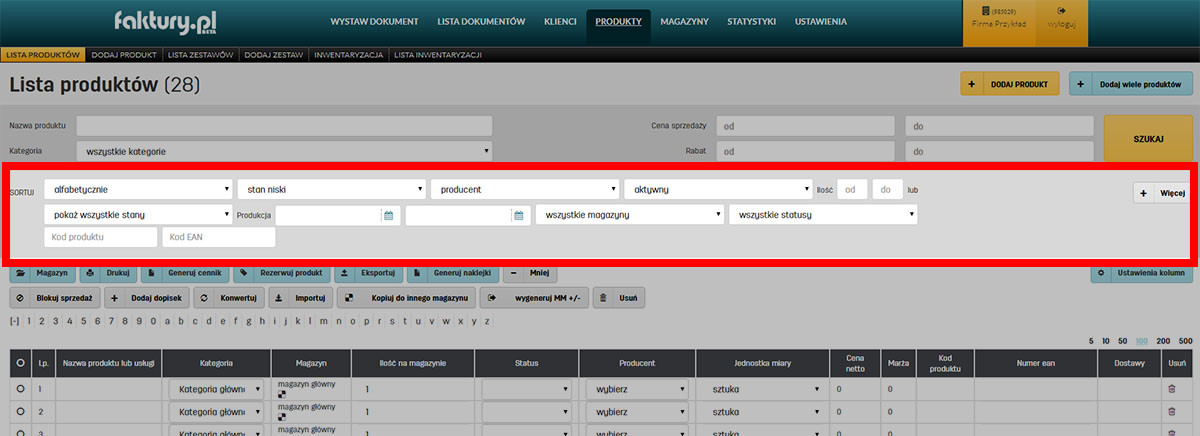The height and width of the screenshot is (436, 1200).
Task: Toggle the select-all circle in table header
Action: point(19,364)
